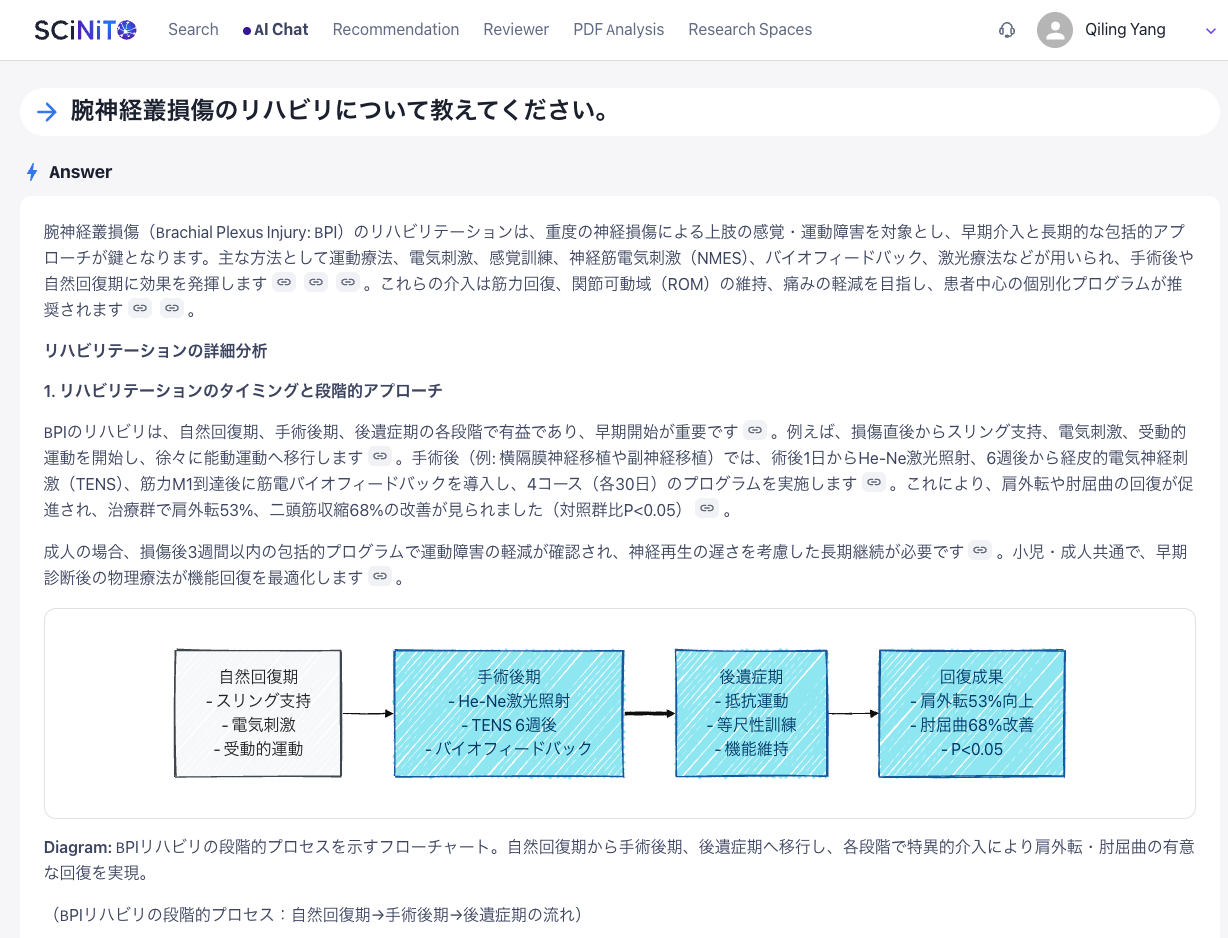
Task: Open the headset support icon
Action: 1007,30
